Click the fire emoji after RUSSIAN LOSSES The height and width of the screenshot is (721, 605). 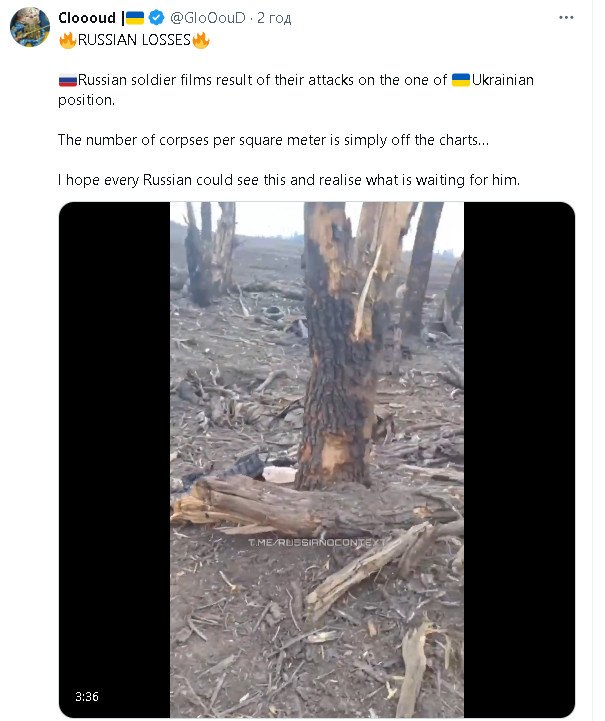click(200, 40)
